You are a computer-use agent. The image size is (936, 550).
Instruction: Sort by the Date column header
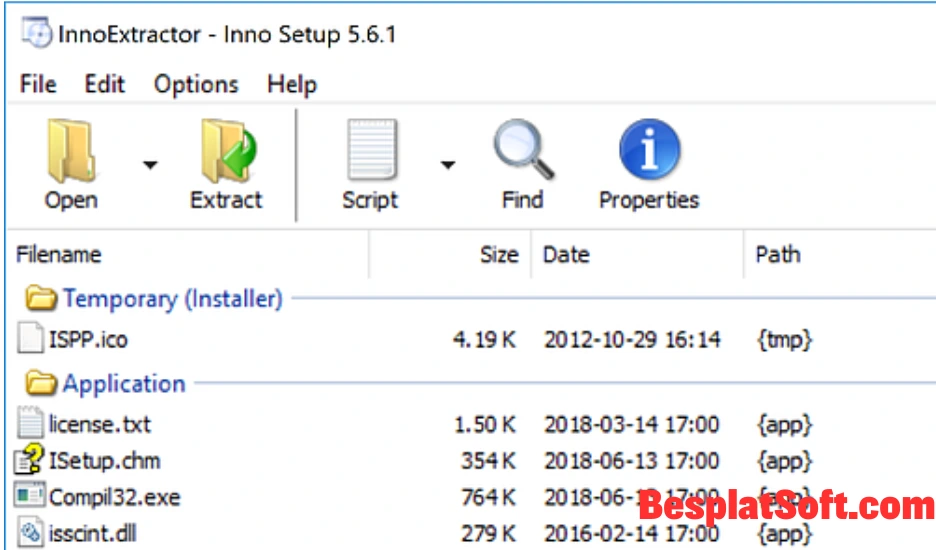[x=566, y=254]
